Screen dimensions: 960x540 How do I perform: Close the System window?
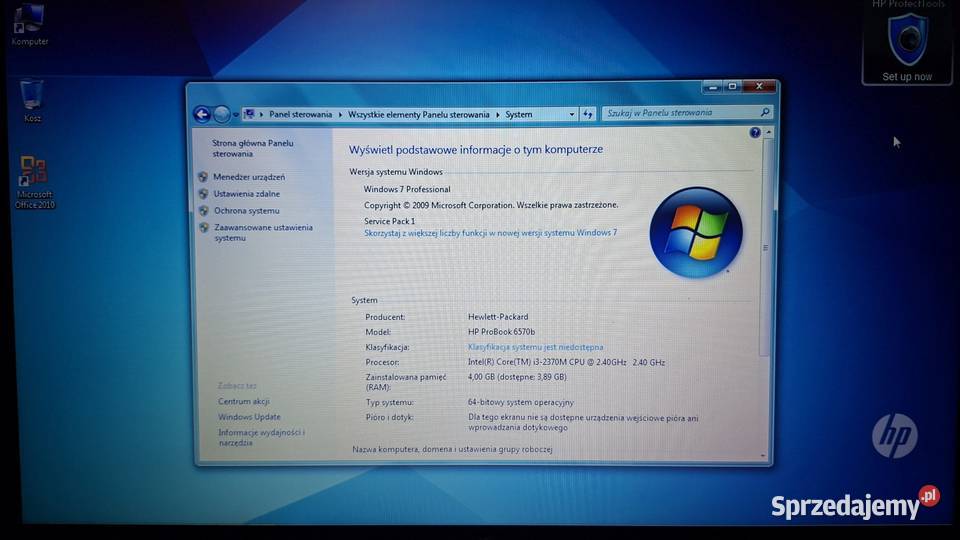[760, 86]
